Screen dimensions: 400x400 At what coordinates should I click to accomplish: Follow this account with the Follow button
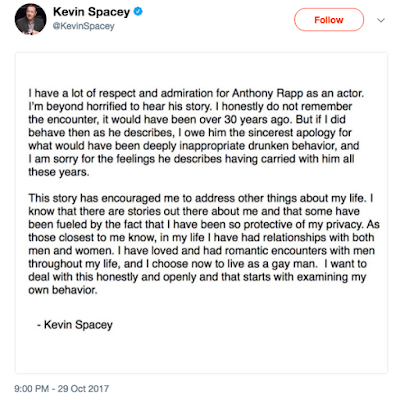click(329, 20)
